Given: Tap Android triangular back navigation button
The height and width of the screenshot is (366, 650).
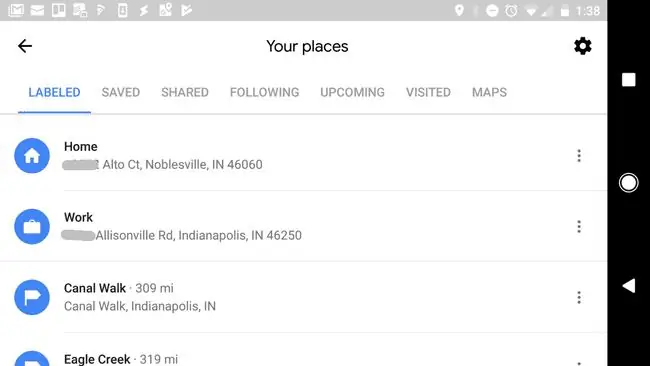Looking at the screenshot, I should coord(629,286).
